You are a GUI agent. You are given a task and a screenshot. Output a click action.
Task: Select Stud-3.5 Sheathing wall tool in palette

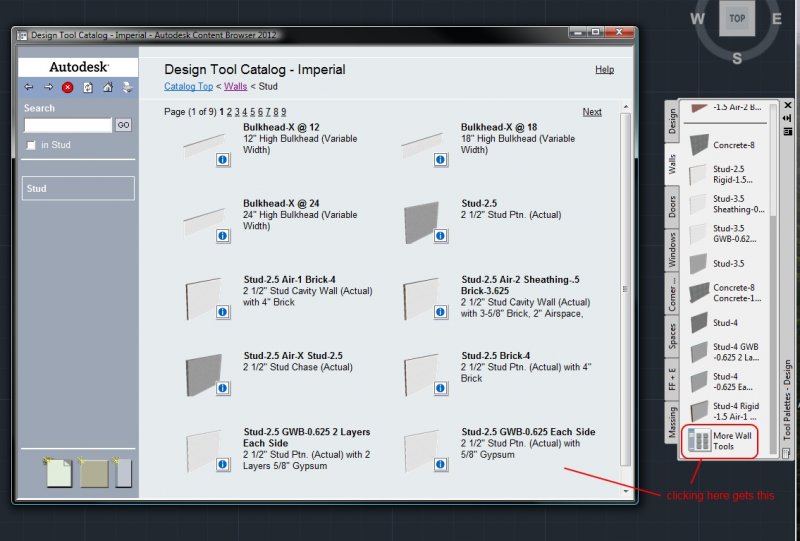[x=726, y=204]
